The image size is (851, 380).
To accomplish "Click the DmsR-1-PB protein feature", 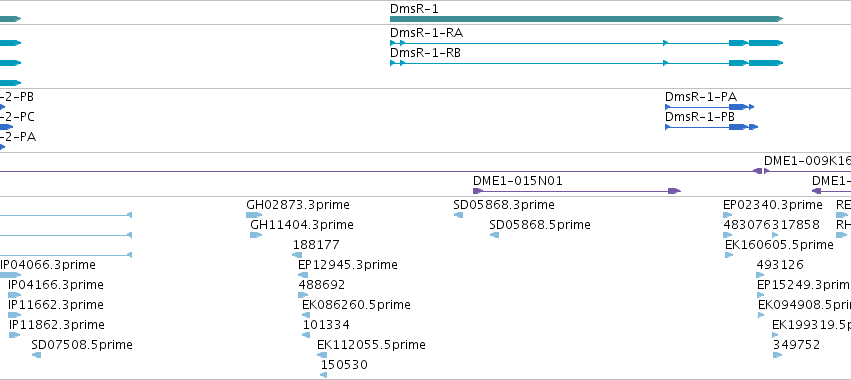I will [x=711, y=127].
